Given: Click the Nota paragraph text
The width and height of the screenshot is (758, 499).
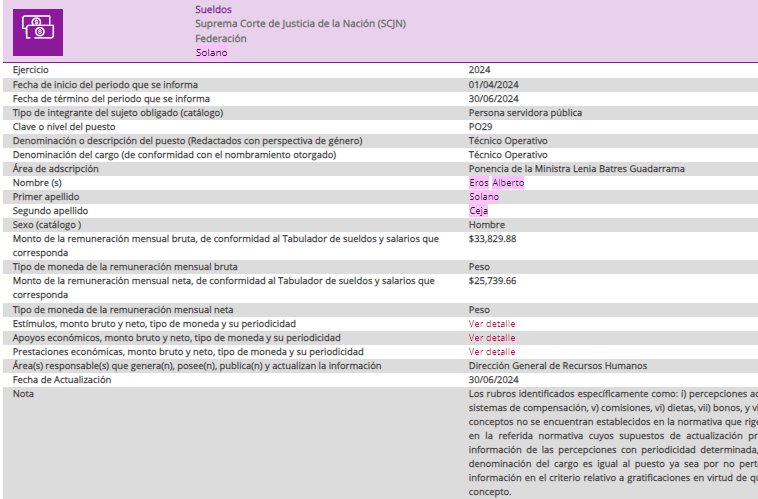Looking at the screenshot, I should point(612,442).
